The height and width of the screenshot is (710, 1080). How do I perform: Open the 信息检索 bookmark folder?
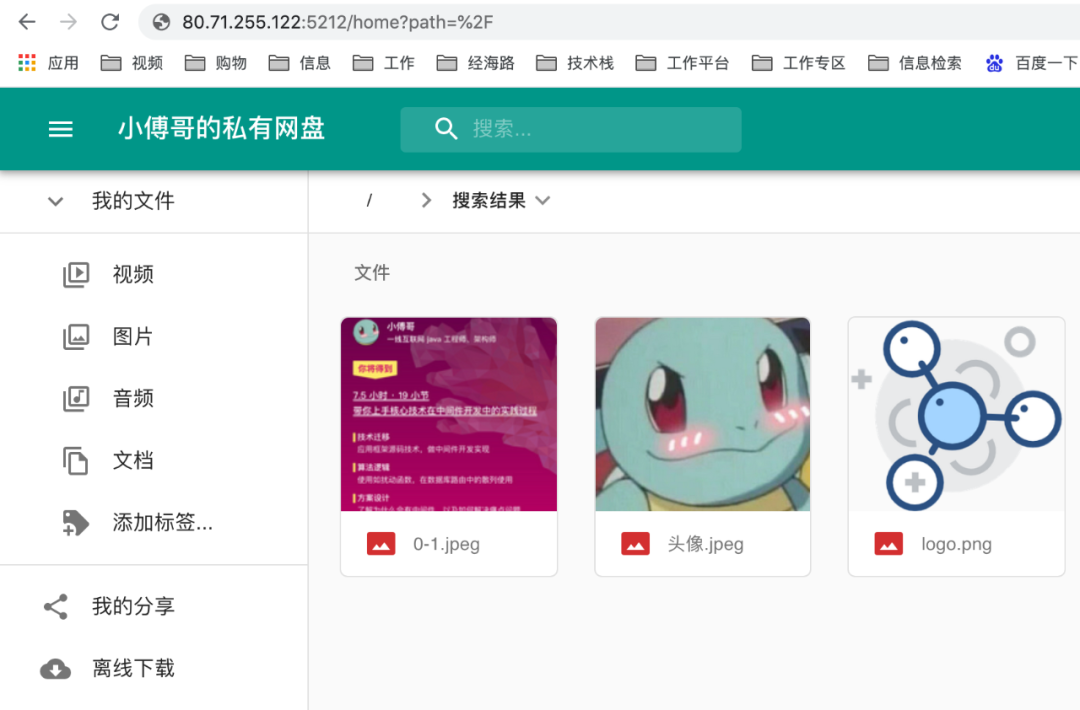(x=915, y=63)
